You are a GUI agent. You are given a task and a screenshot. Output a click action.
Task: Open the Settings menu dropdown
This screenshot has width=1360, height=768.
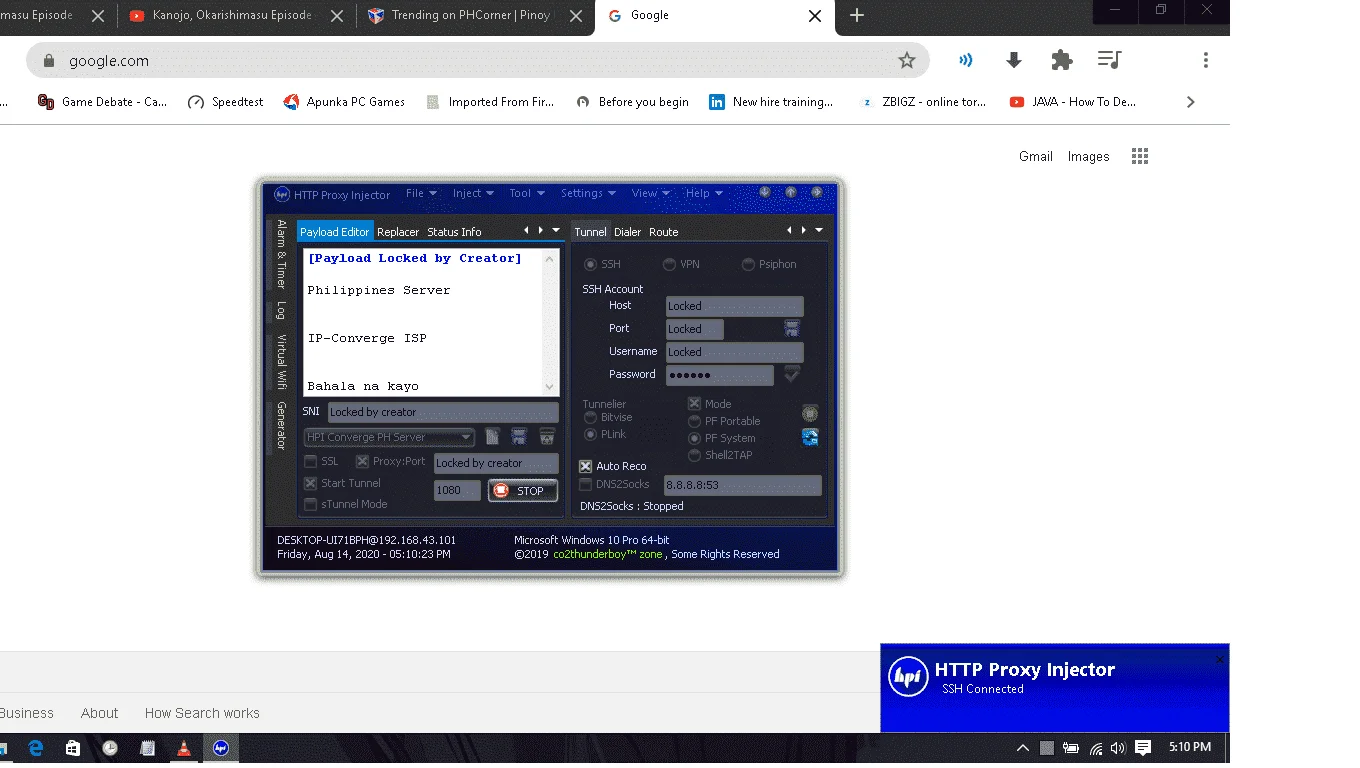[588, 193]
